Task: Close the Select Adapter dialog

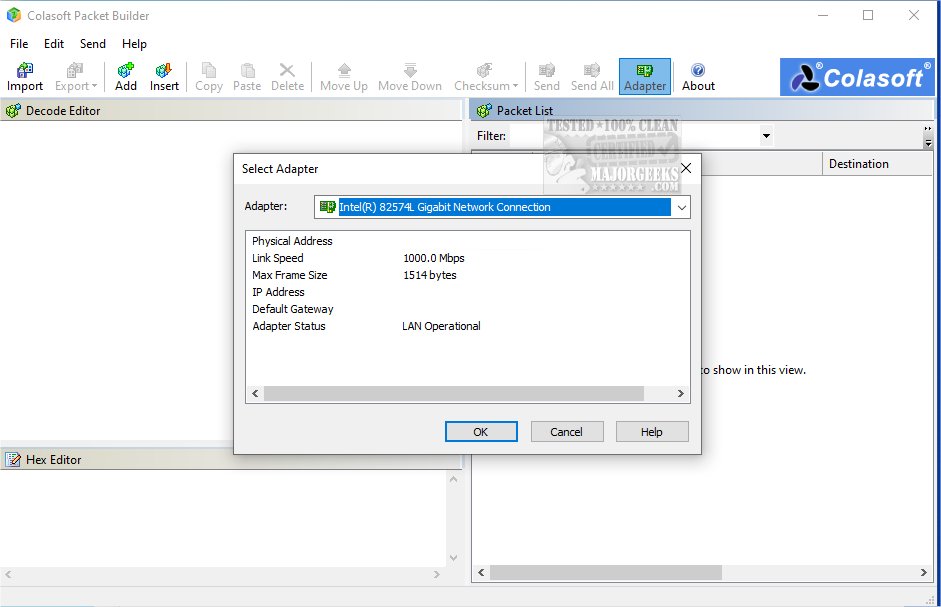Action: point(686,168)
